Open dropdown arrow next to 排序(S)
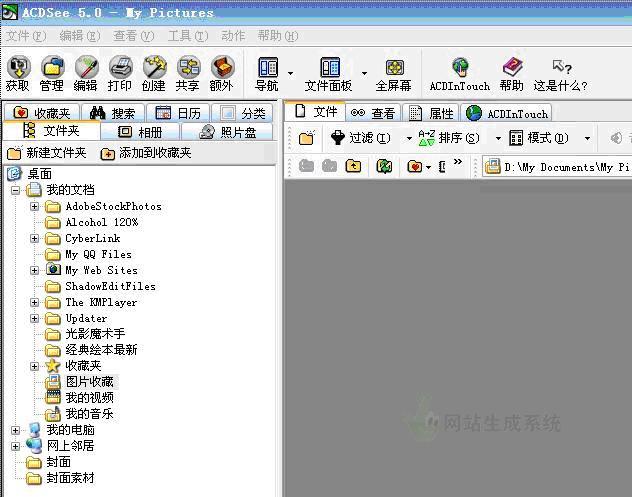 (498, 139)
